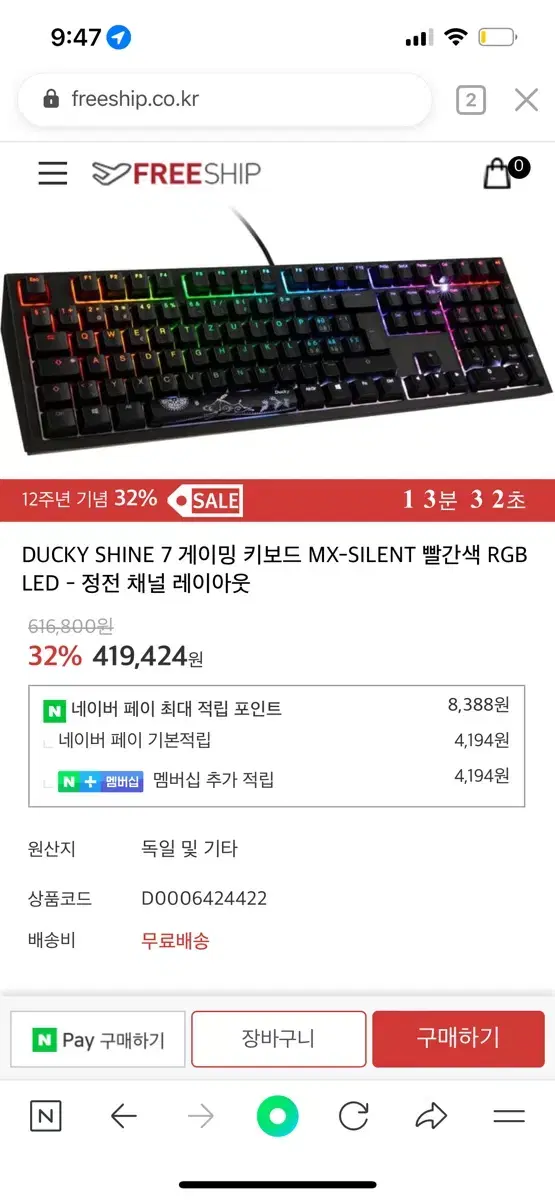This screenshot has height=1200, width=555.
Task: Click the N Pay 구매하기 button
Action: point(97,1039)
